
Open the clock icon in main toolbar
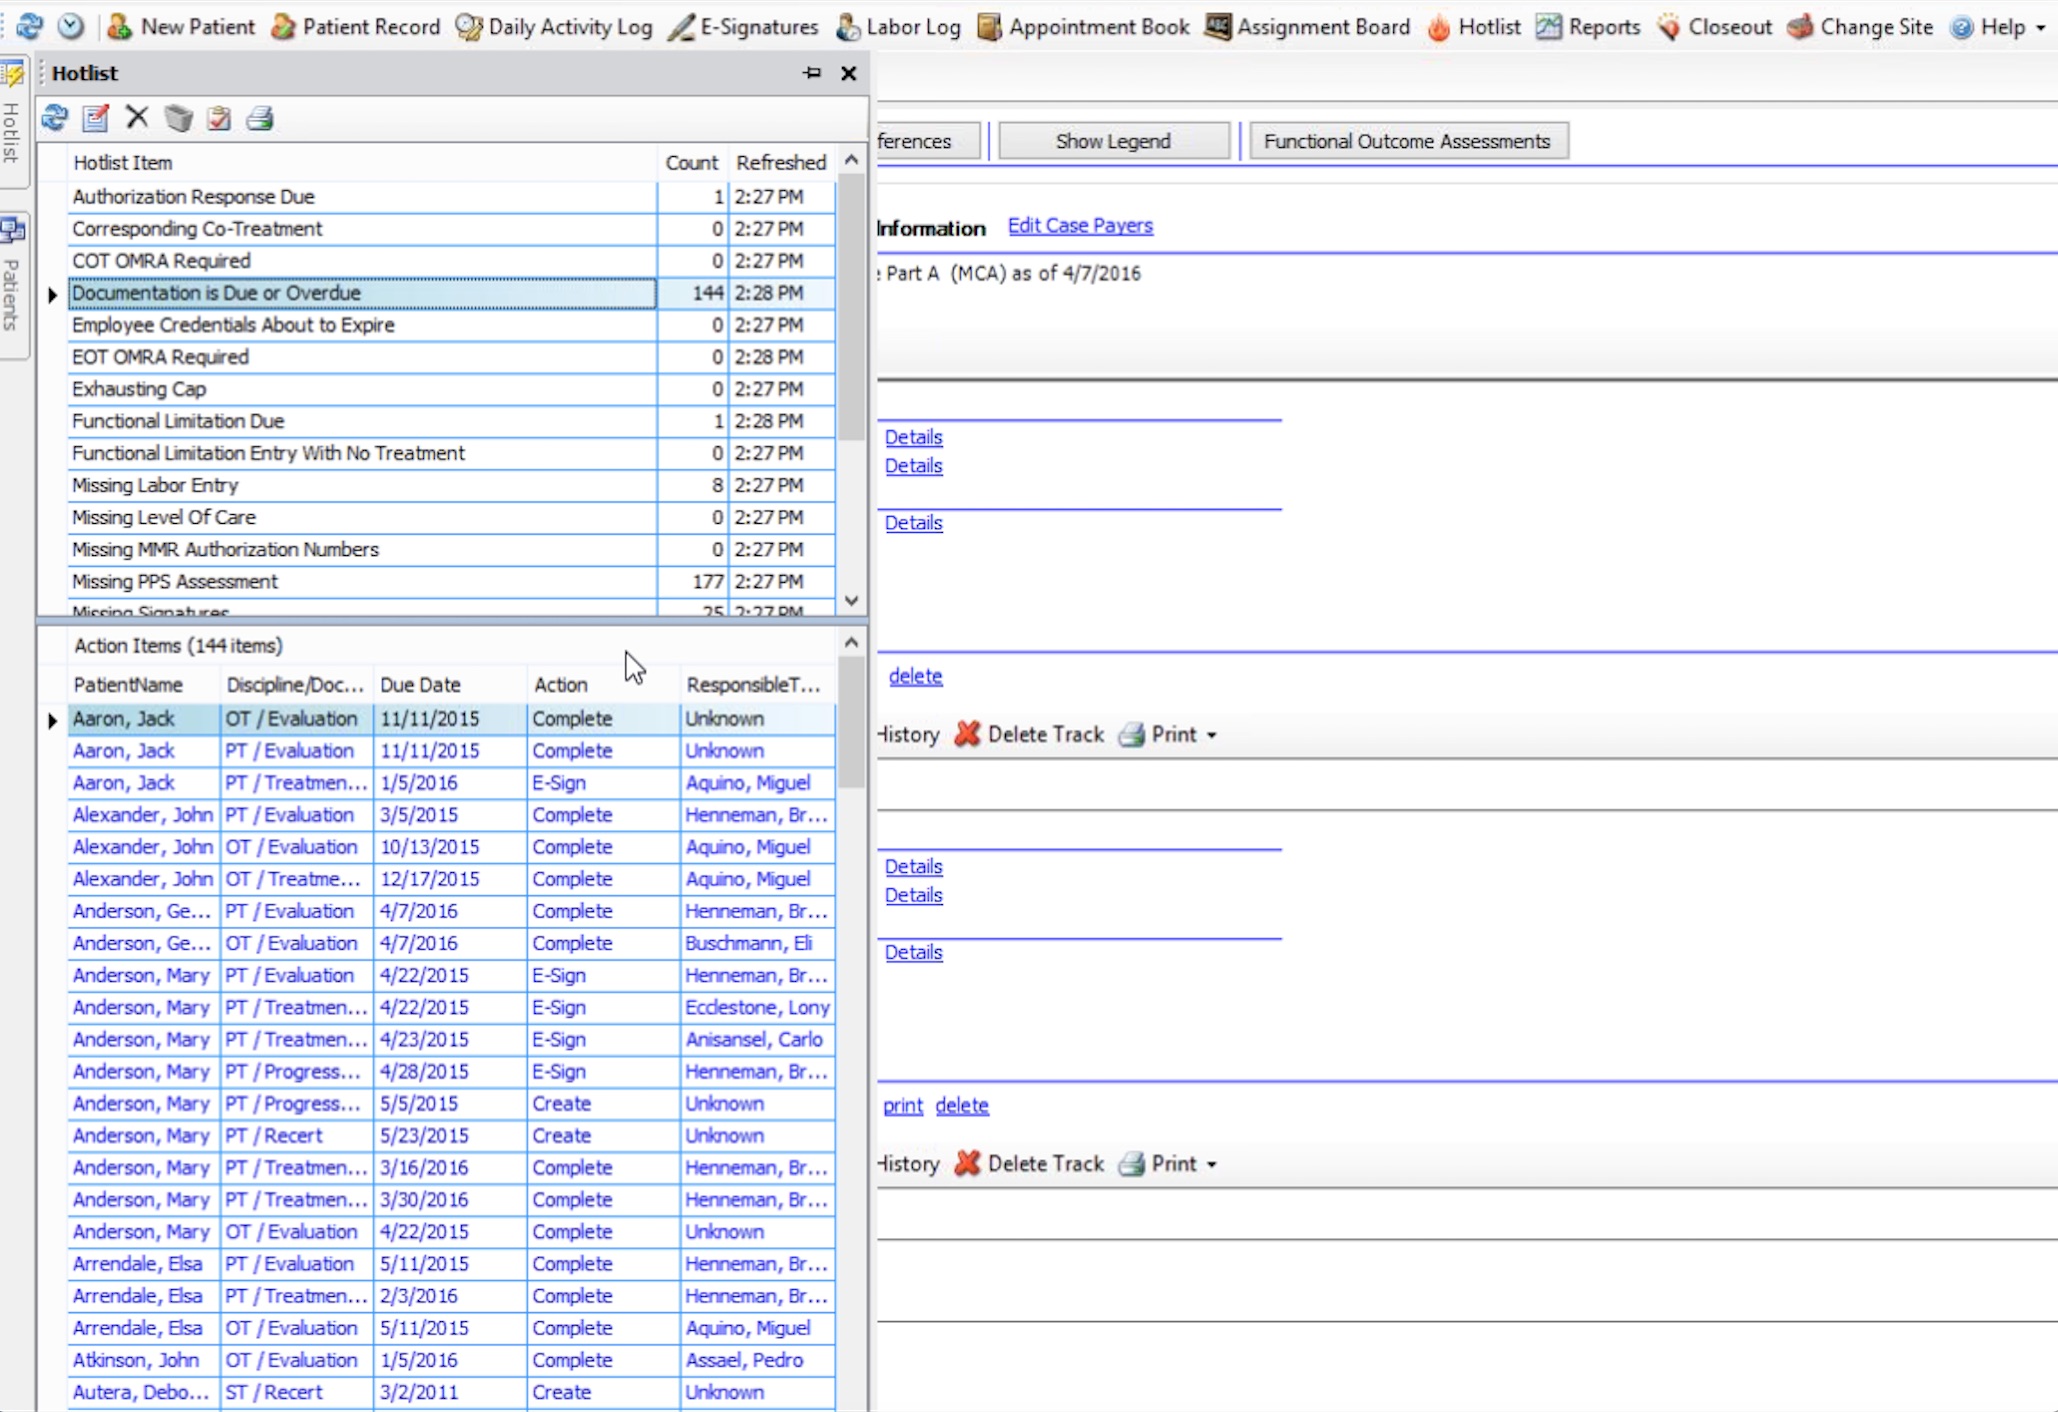pos(70,27)
